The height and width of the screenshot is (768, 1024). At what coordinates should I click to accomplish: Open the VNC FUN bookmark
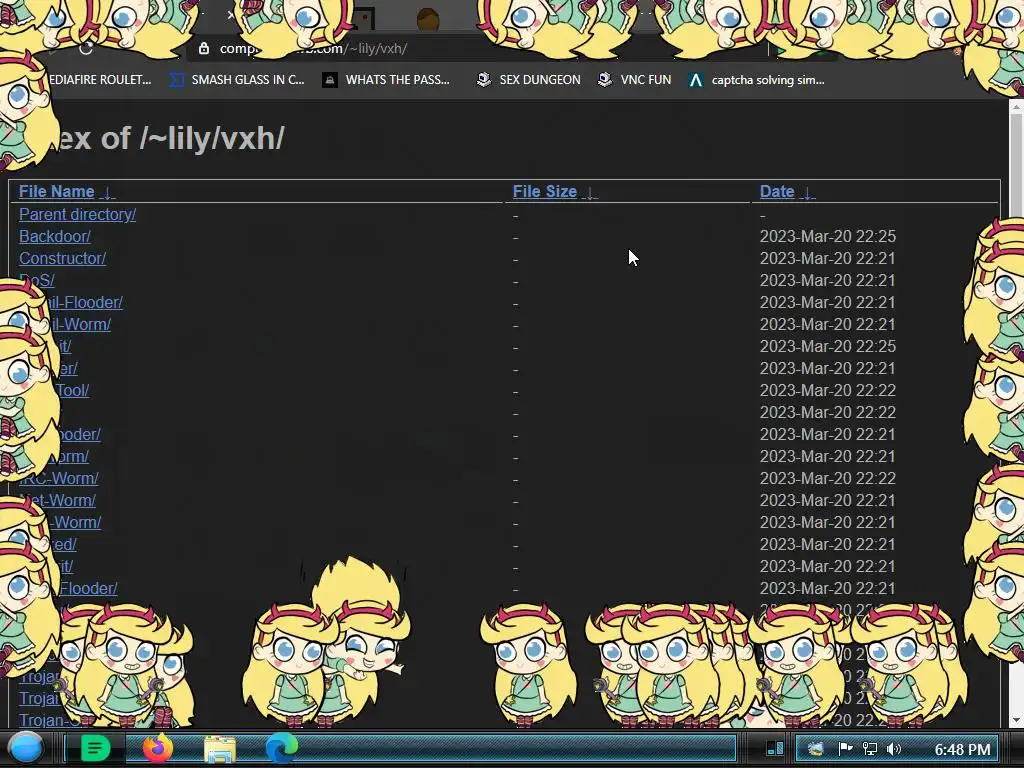(635, 80)
